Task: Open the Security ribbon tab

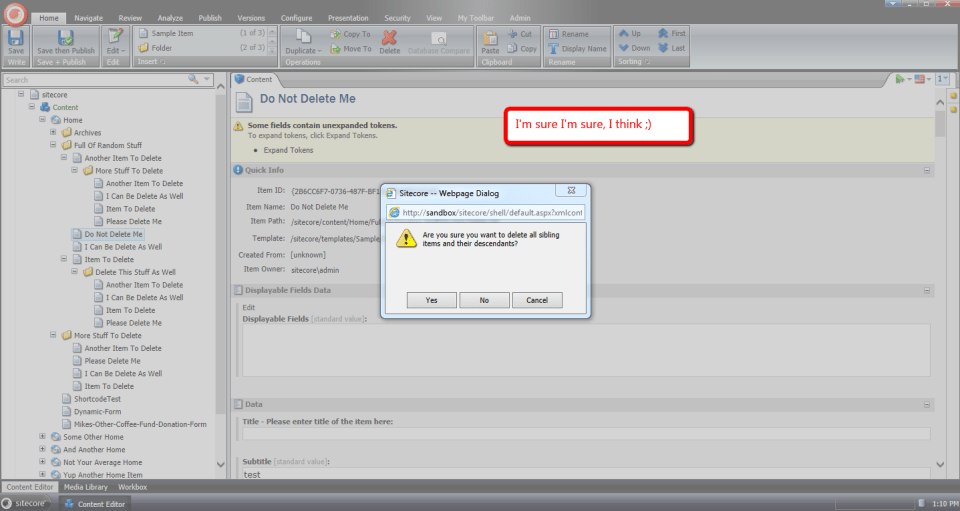Action: coord(397,18)
